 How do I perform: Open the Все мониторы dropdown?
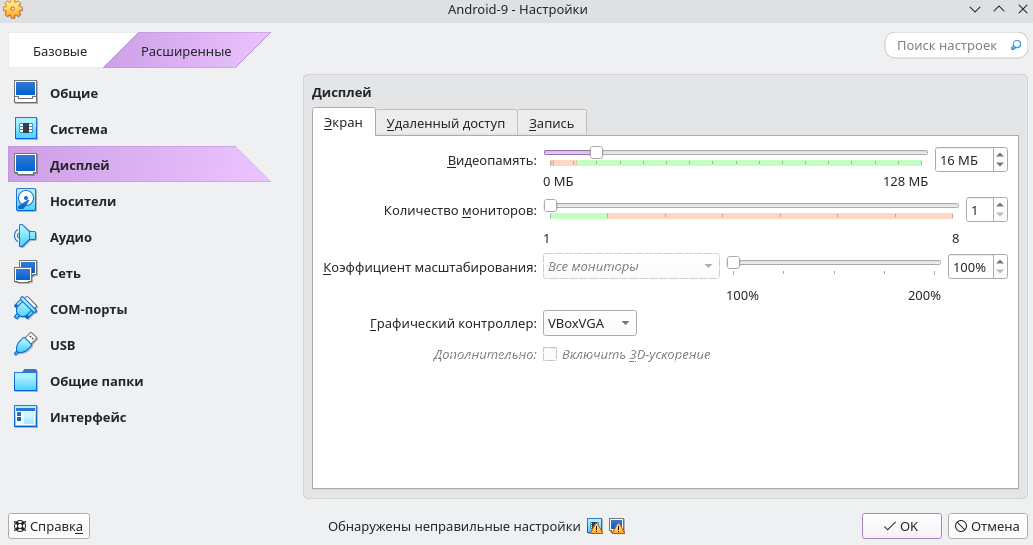(x=631, y=267)
